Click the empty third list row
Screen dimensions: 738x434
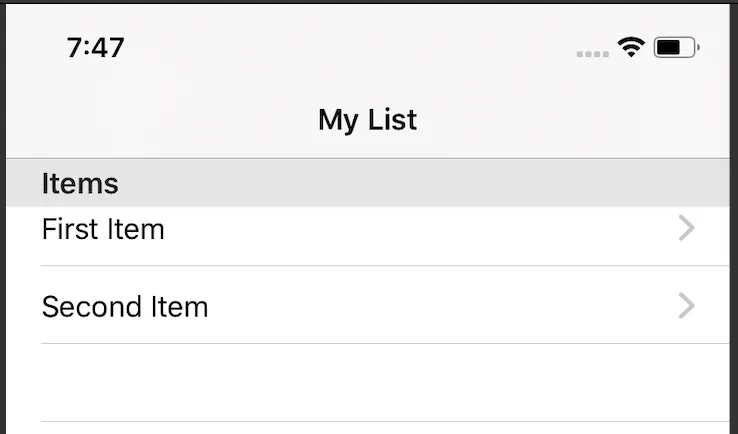(380, 383)
